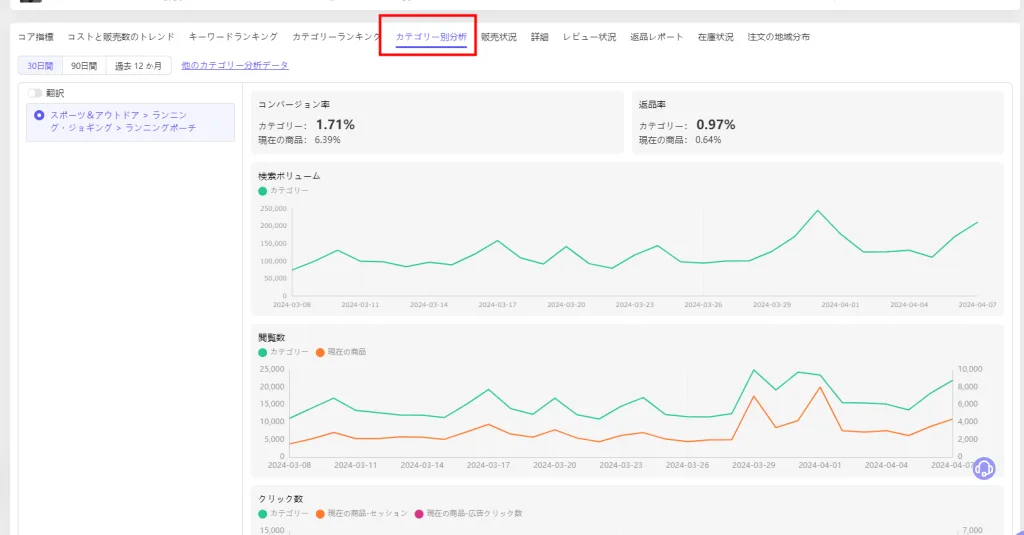Toggle カテゴリー legend in 検索ボリューム chart
This screenshot has height=535, width=1024.
click(283, 191)
